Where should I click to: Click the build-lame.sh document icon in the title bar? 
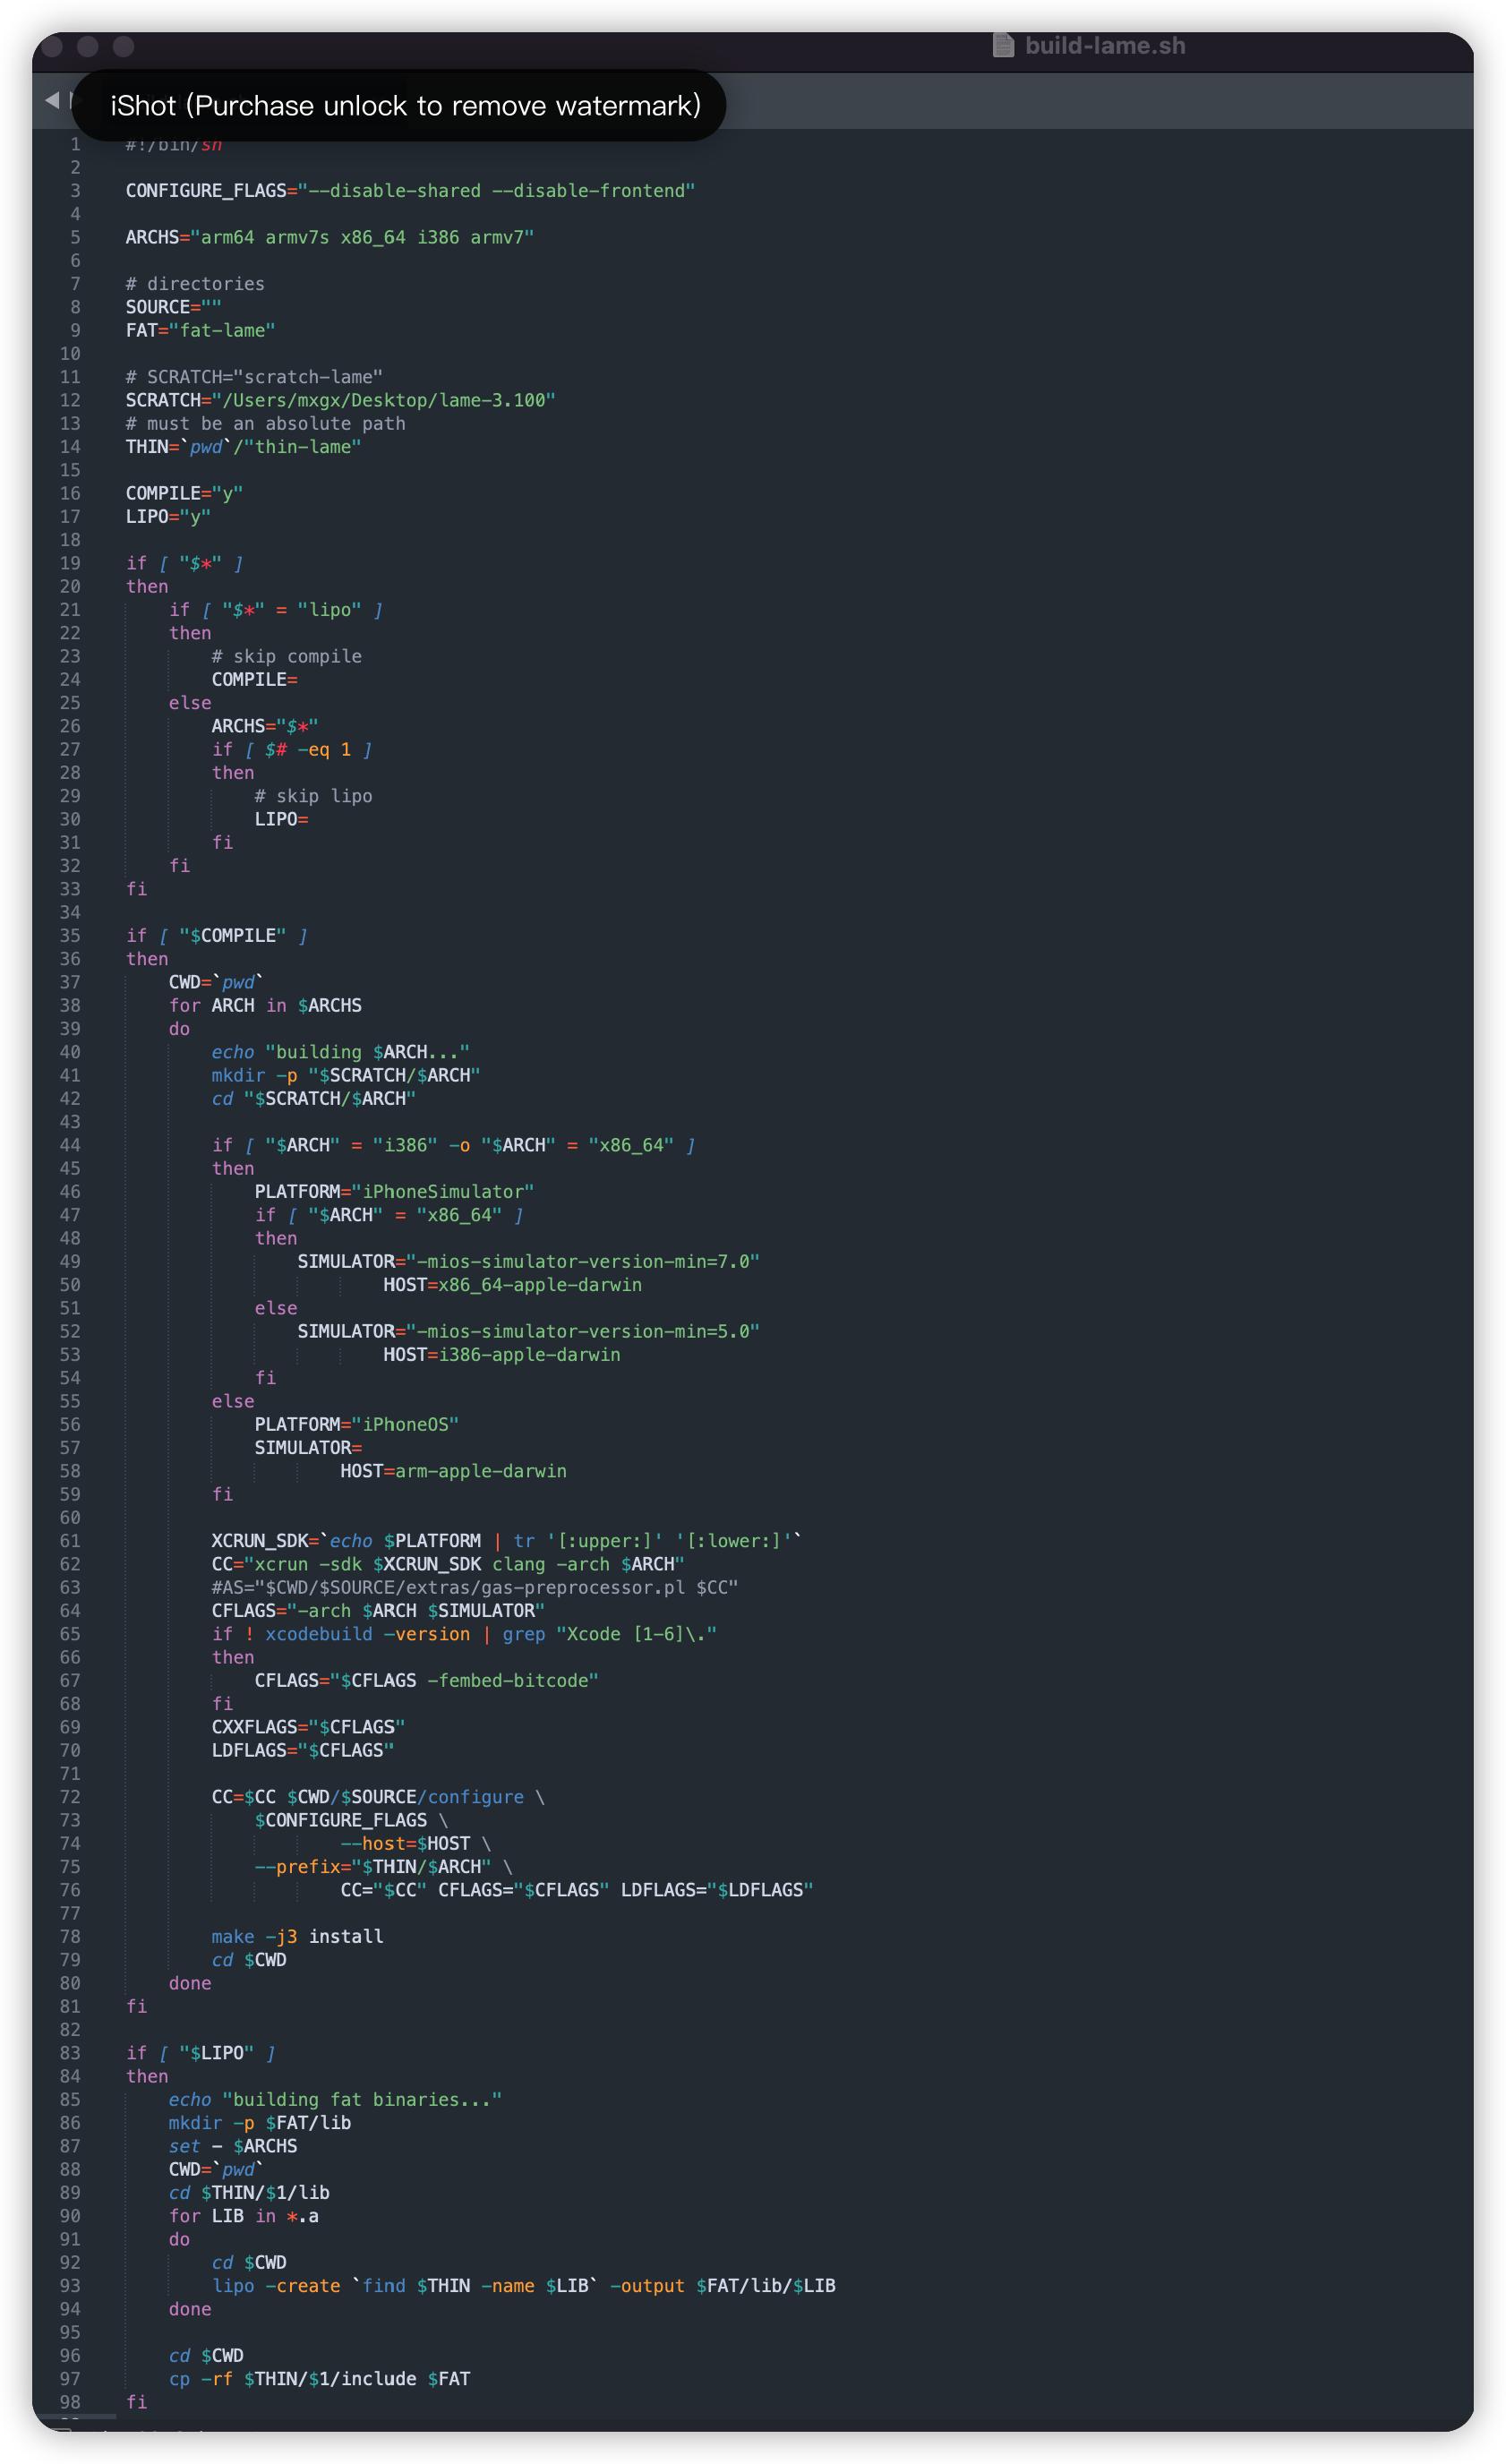tap(1003, 45)
